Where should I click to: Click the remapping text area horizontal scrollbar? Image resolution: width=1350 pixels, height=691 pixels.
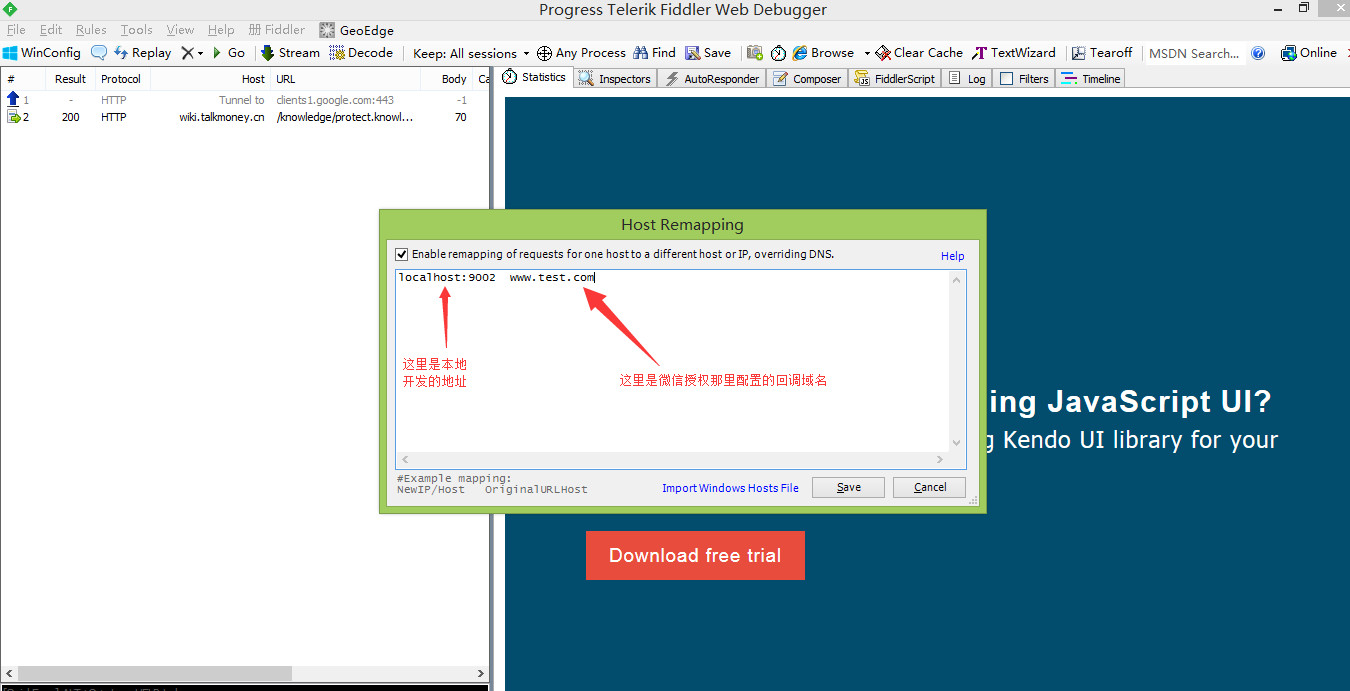click(x=672, y=459)
